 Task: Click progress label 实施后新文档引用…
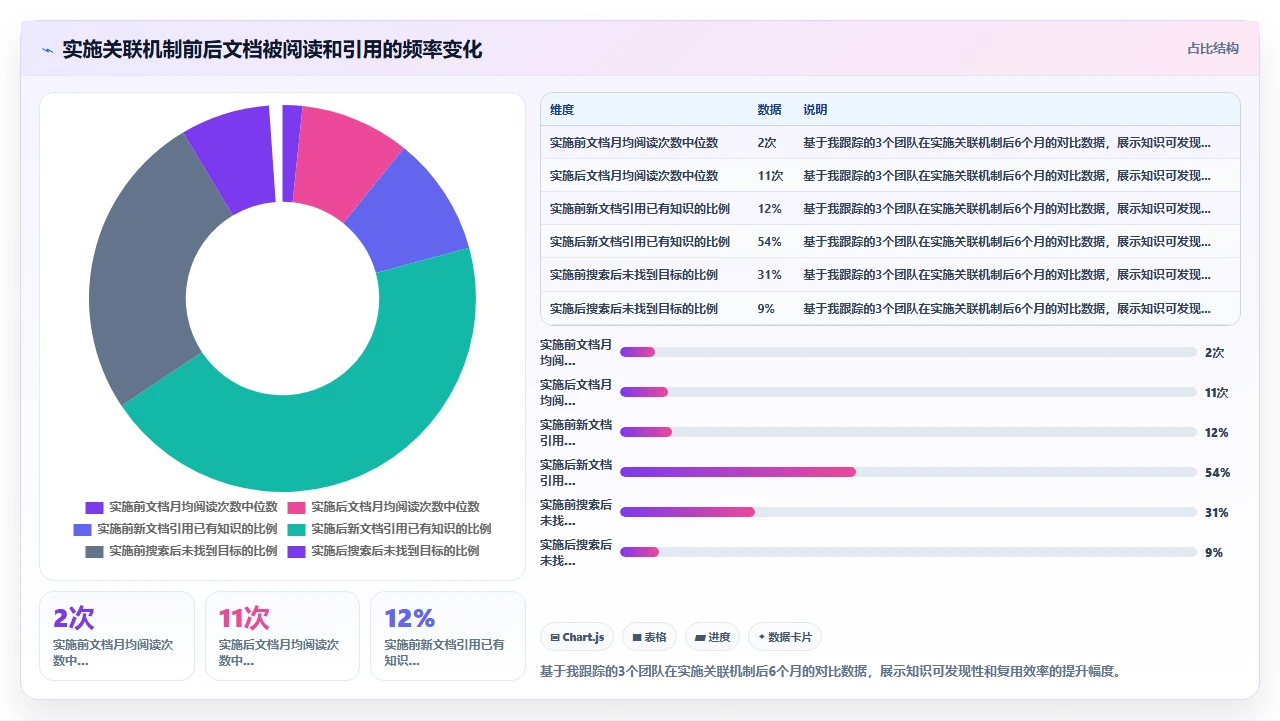[x=576, y=472]
